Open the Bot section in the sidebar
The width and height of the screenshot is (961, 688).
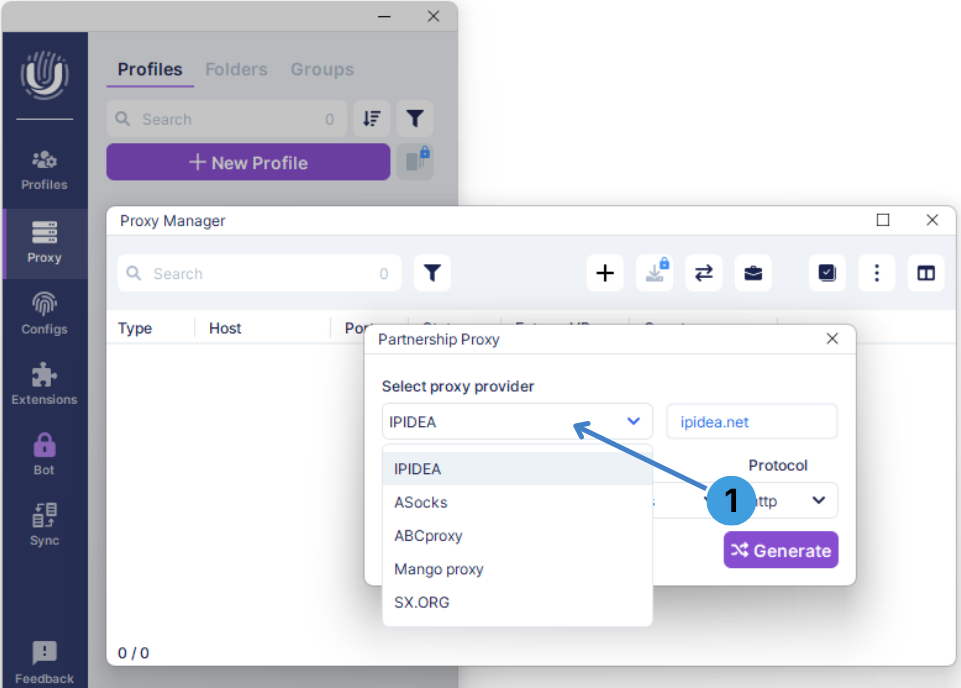(x=44, y=455)
